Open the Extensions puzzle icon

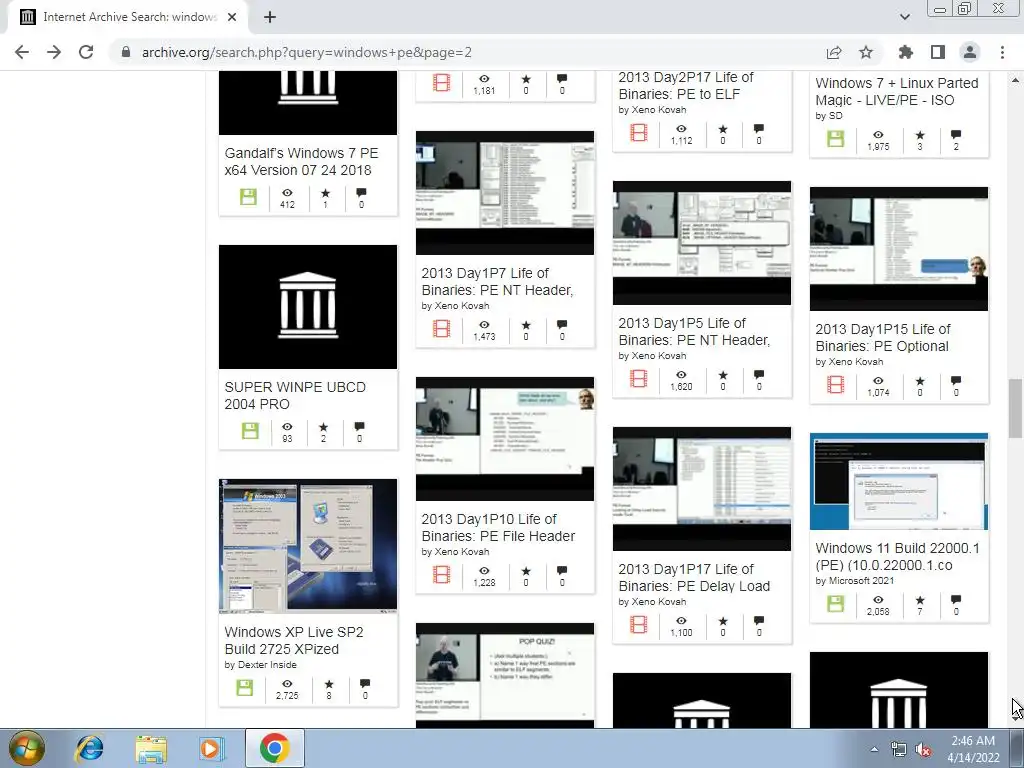point(906,52)
